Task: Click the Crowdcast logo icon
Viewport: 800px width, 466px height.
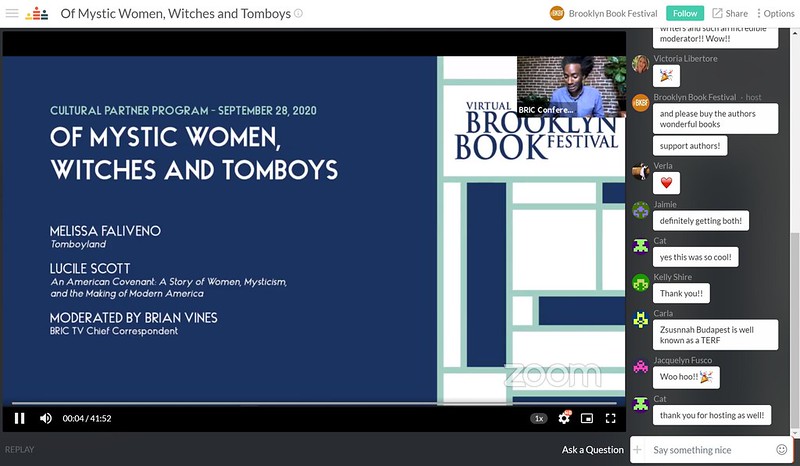Action: [37, 13]
